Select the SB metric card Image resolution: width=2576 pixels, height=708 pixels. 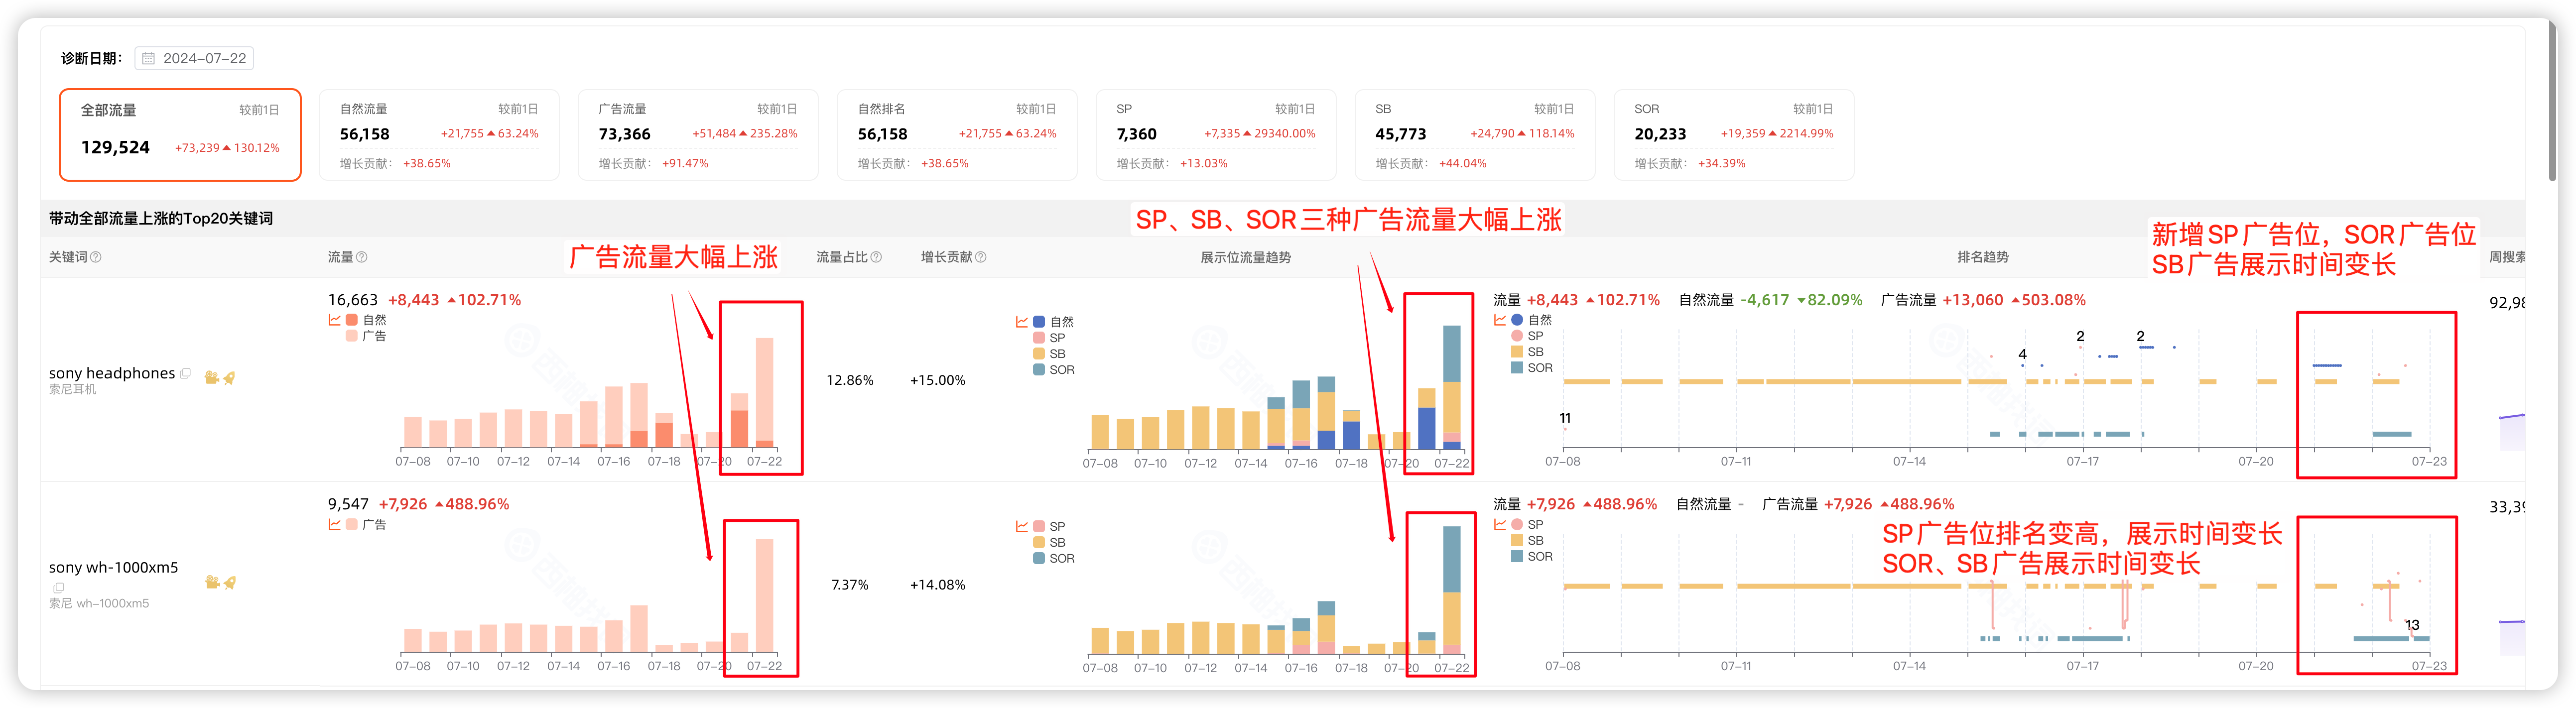click(1475, 135)
